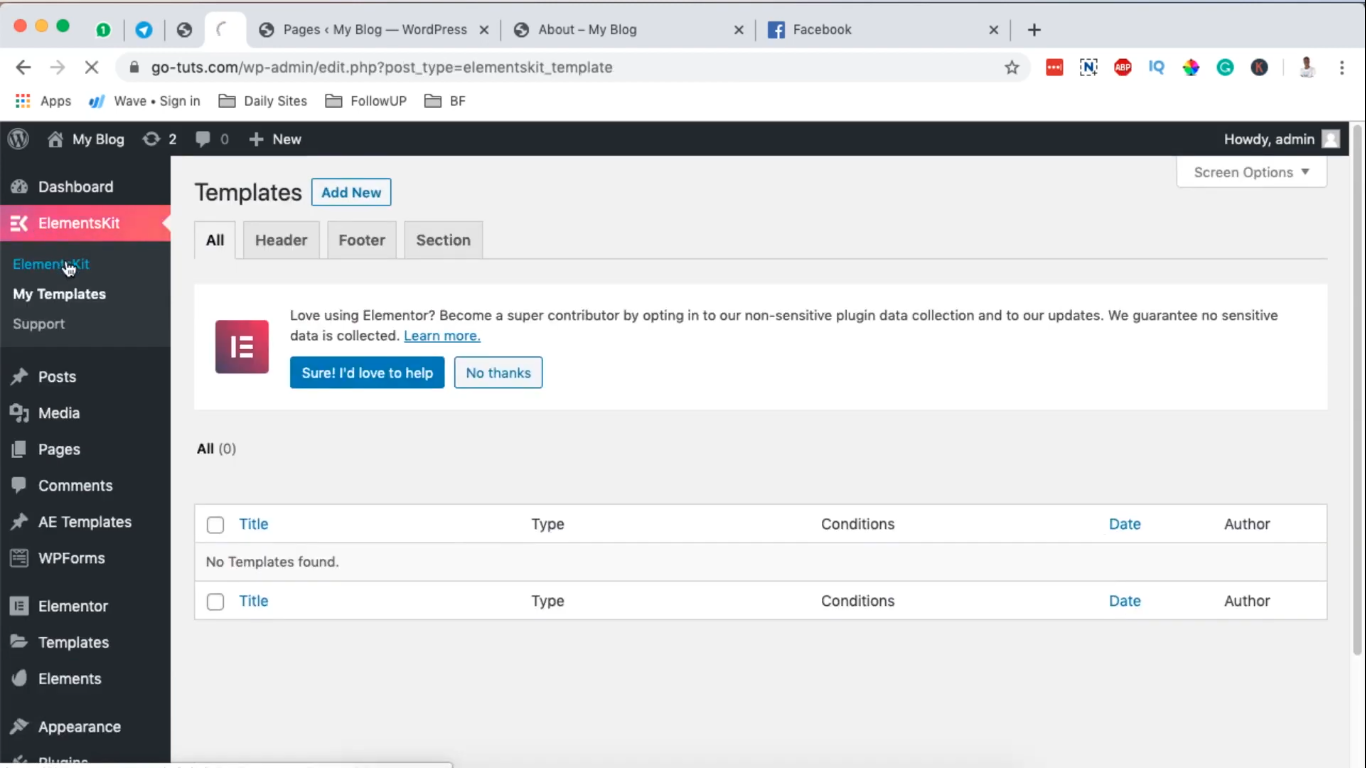Screen dimensions: 1366x768
Task: Switch to About – My Blog browser tab
Action: (x=630, y=30)
